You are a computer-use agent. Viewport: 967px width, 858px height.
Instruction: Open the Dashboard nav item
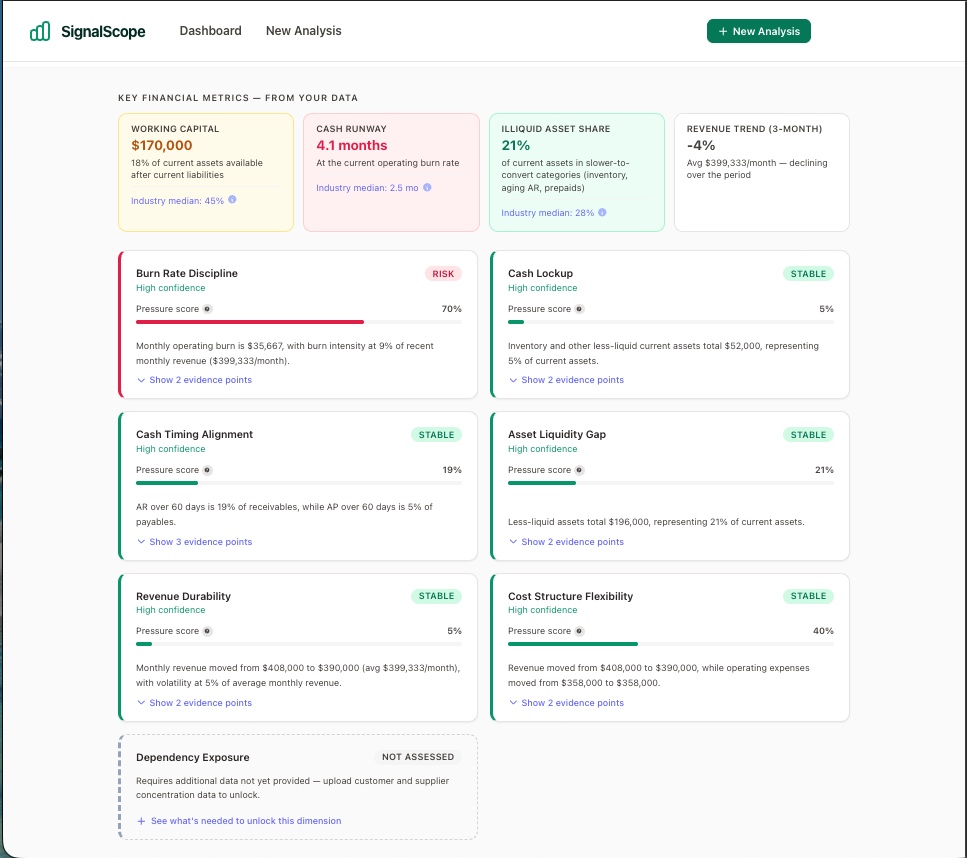(x=210, y=31)
